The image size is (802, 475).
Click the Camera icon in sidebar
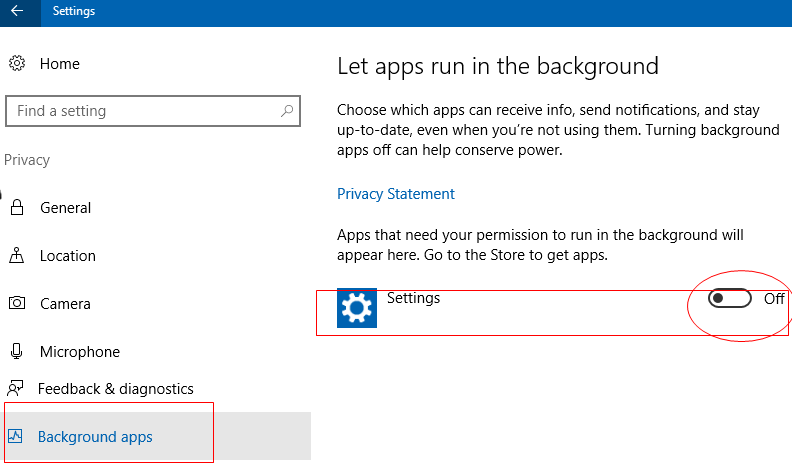[x=17, y=303]
